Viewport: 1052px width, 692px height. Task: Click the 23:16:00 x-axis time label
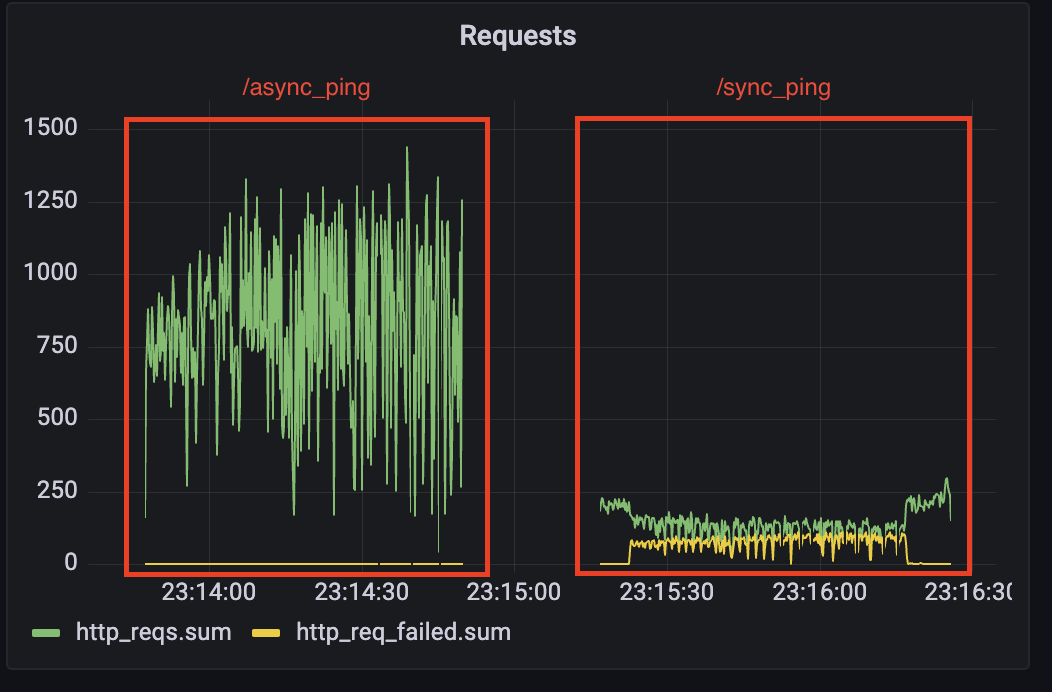click(819, 592)
